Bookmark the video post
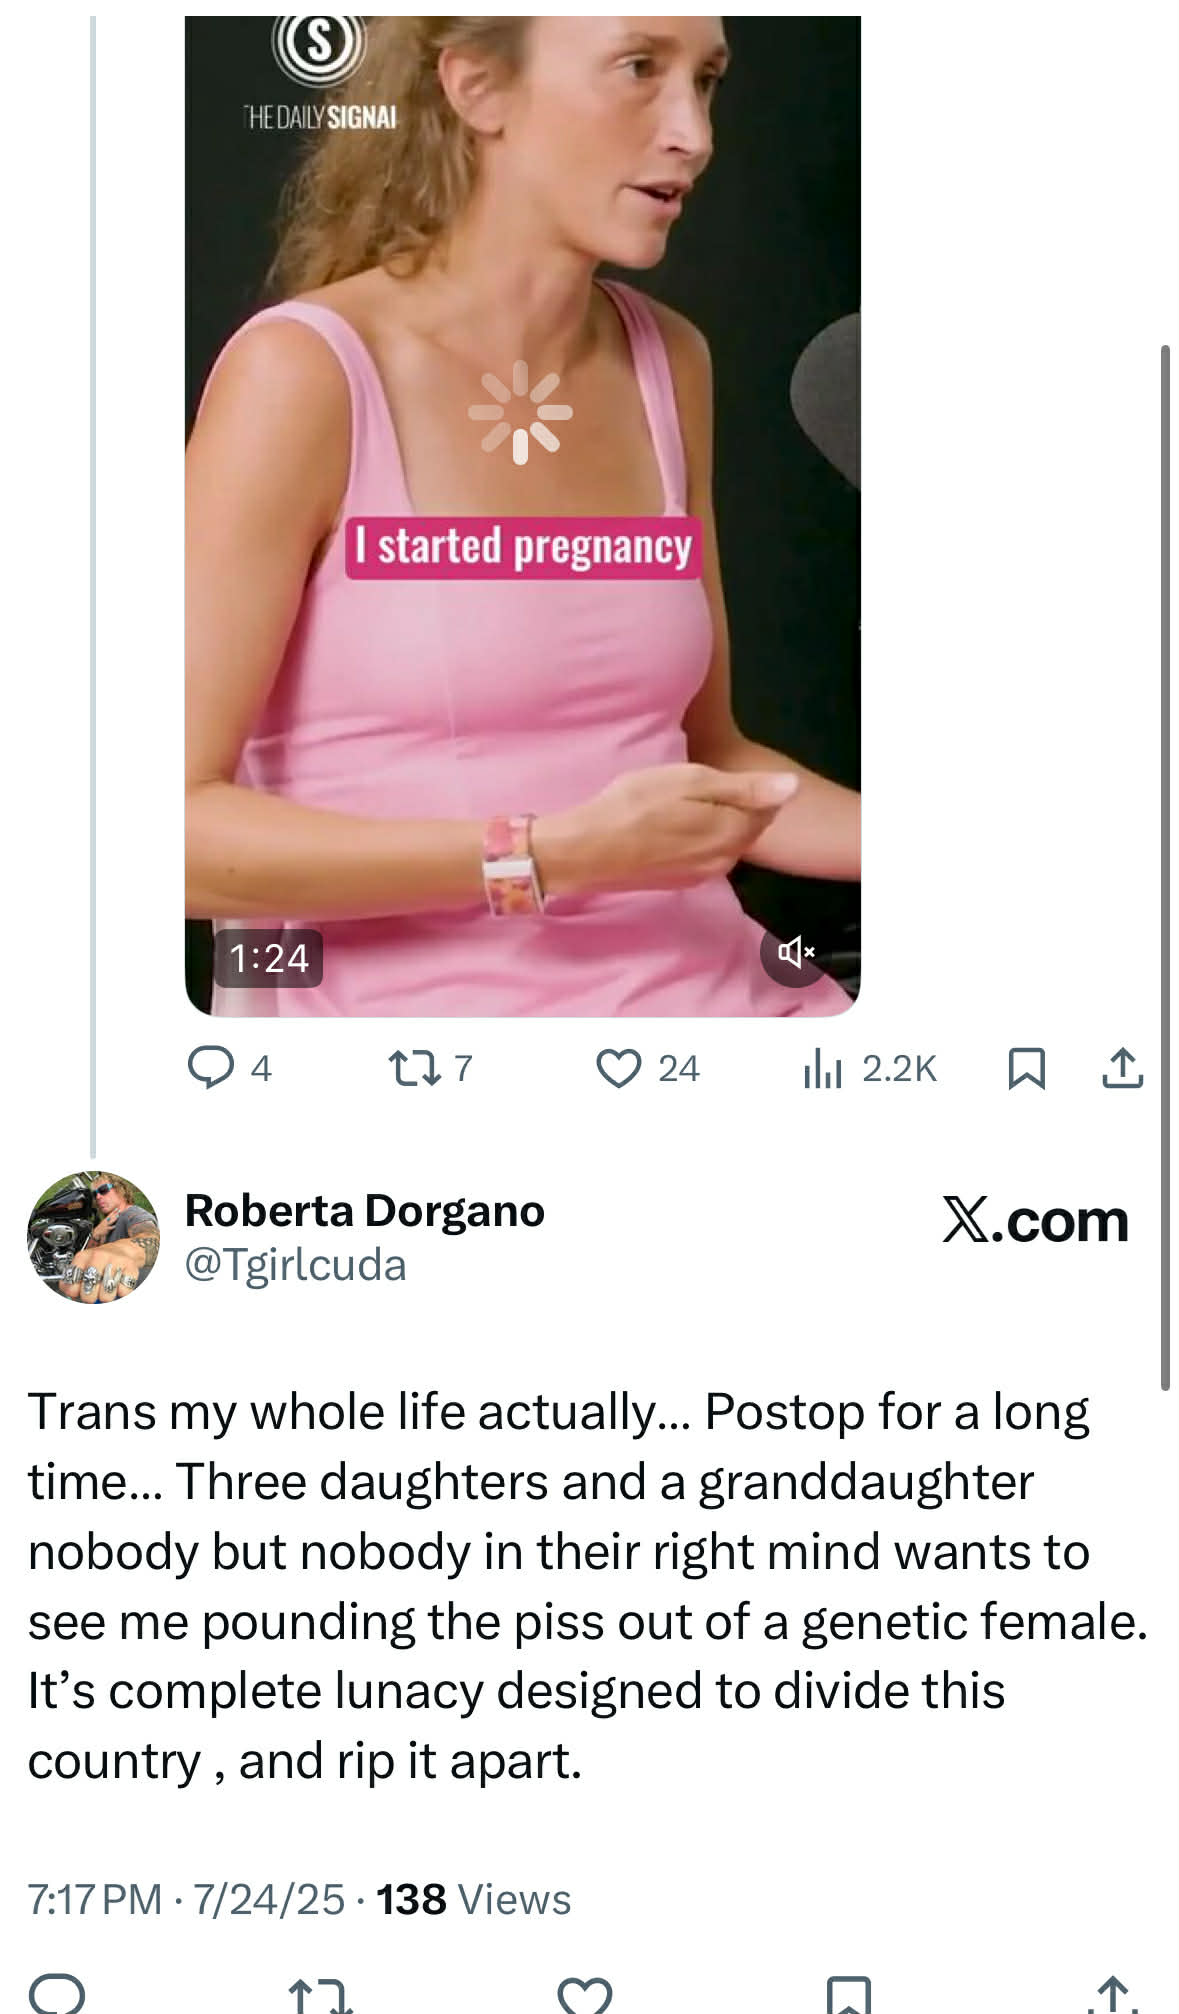The width and height of the screenshot is (1179, 2014). tap(1026, 1068)
